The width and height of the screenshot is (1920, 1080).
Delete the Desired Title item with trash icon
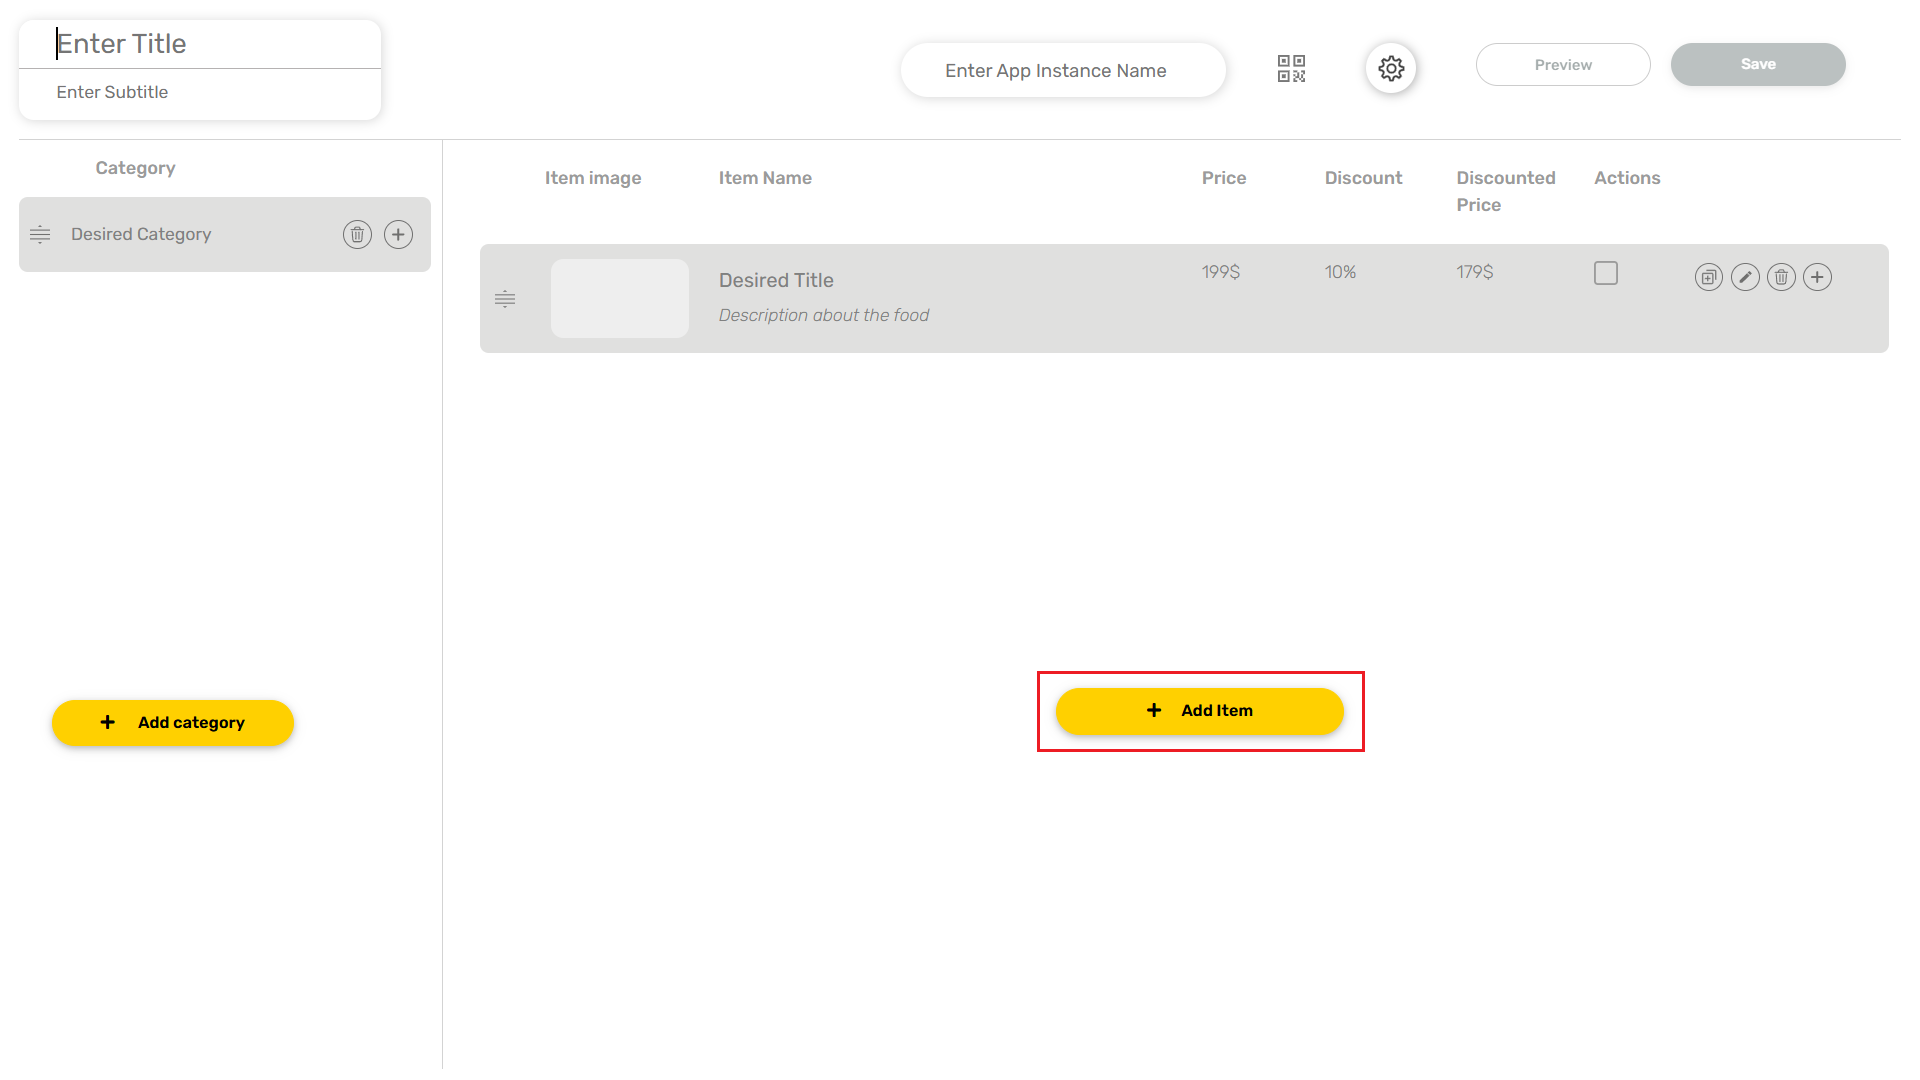[x=1781, y=277]
